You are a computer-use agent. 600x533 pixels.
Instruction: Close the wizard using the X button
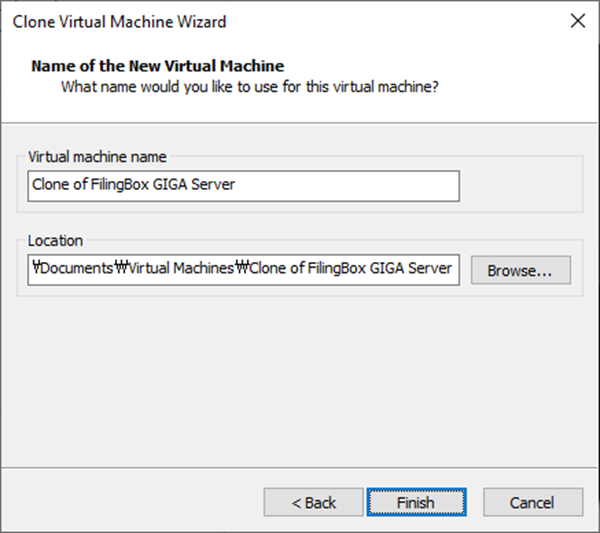(577, 20)
